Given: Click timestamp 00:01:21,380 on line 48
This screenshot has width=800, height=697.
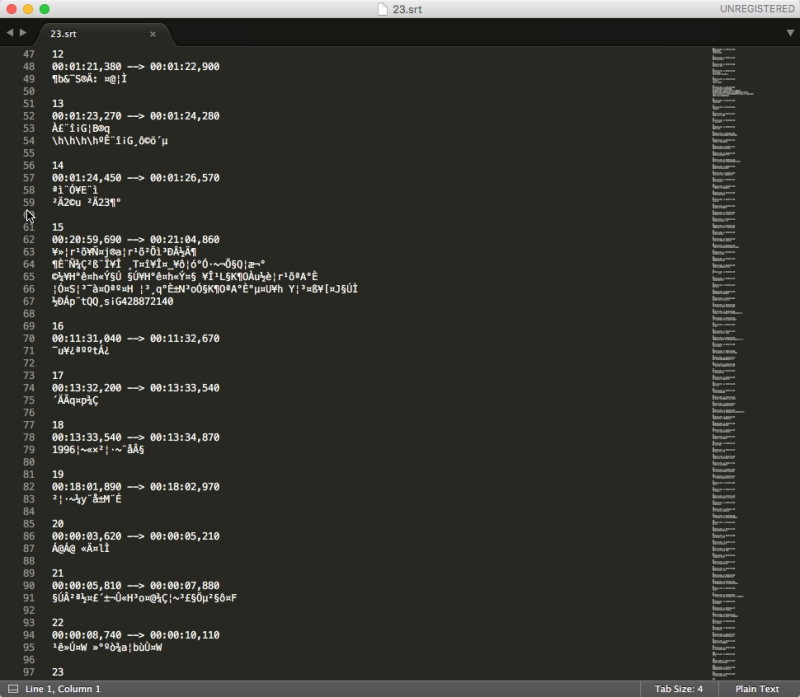Looking at the screenshot, I should 87,66.
